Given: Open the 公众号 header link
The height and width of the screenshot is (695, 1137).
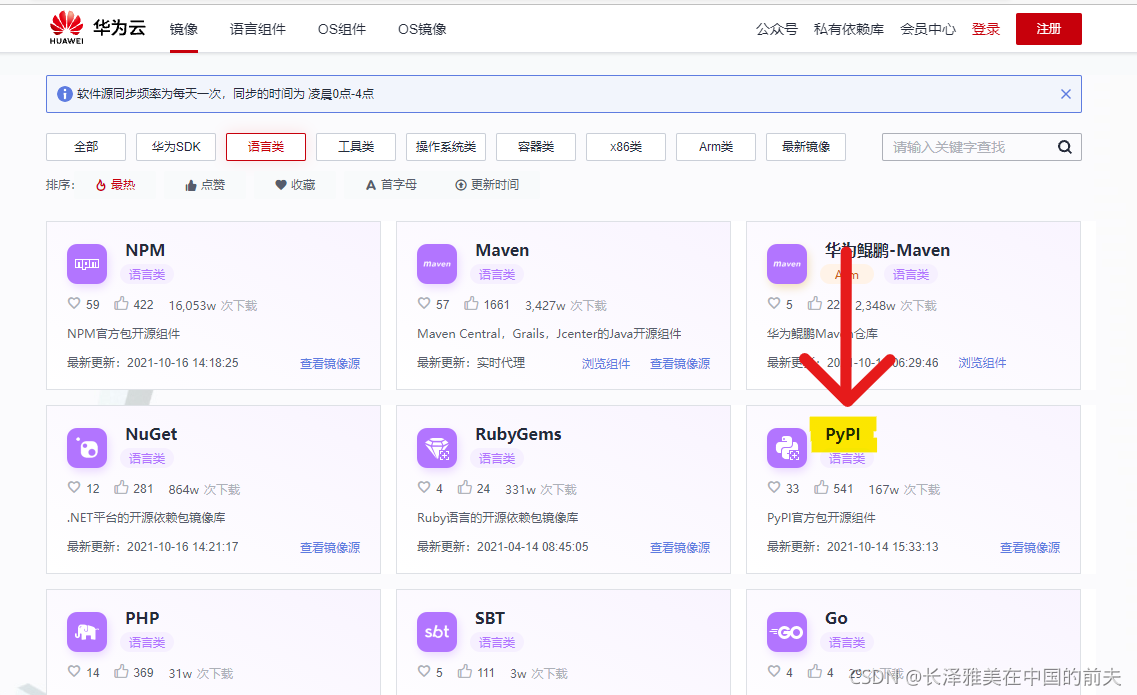Looking at the screenshot, I should (x=777, y=29).
